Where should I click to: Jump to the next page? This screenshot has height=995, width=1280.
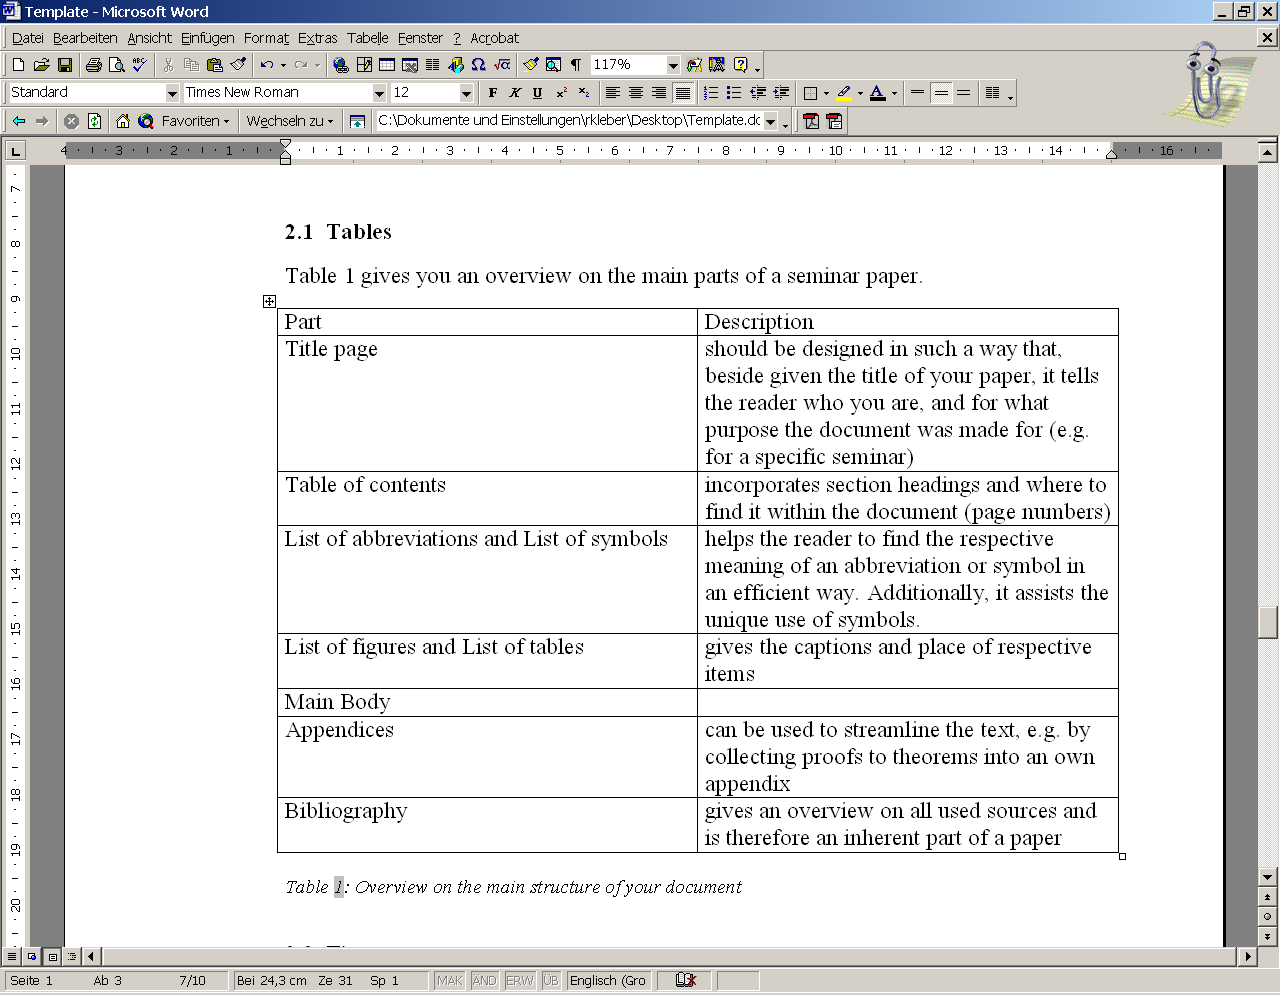(x=1268, y=936)
